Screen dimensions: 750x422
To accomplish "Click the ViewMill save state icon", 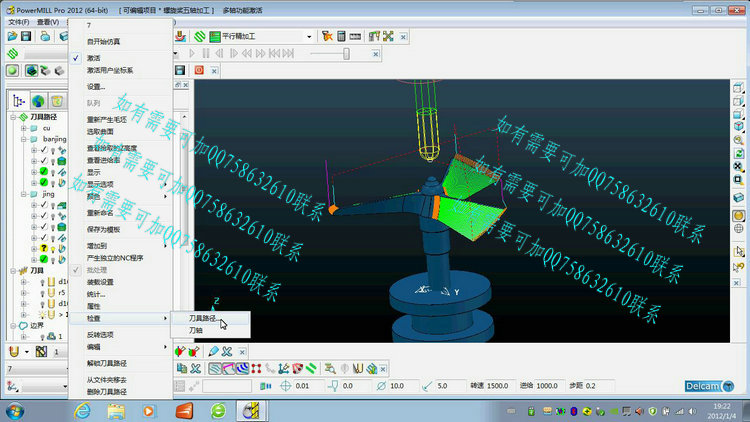I will [180, 70].
